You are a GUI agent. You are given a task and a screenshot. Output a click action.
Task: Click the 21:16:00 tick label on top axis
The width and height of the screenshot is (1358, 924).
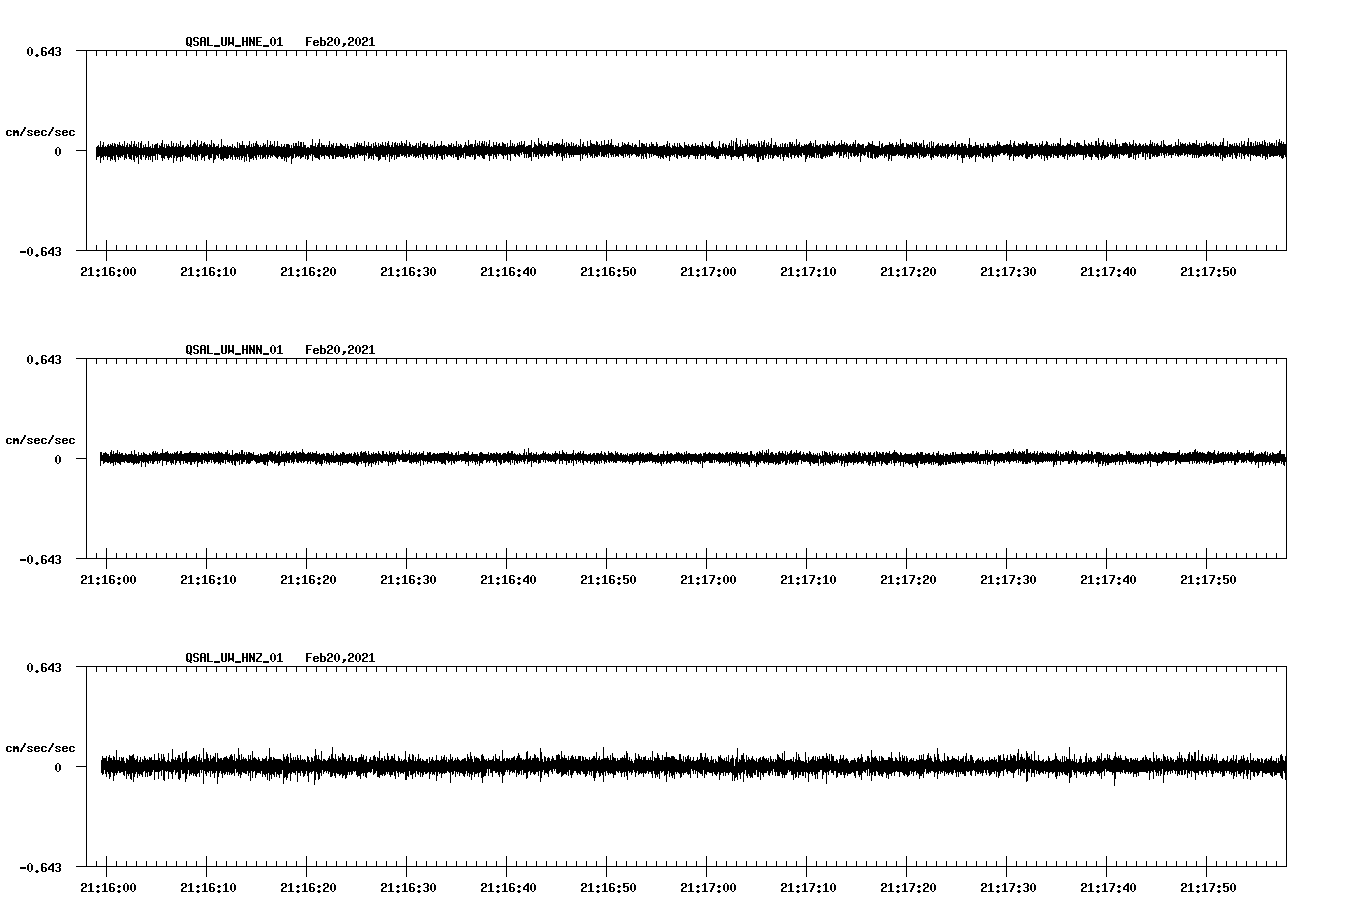tap(110, 269)
